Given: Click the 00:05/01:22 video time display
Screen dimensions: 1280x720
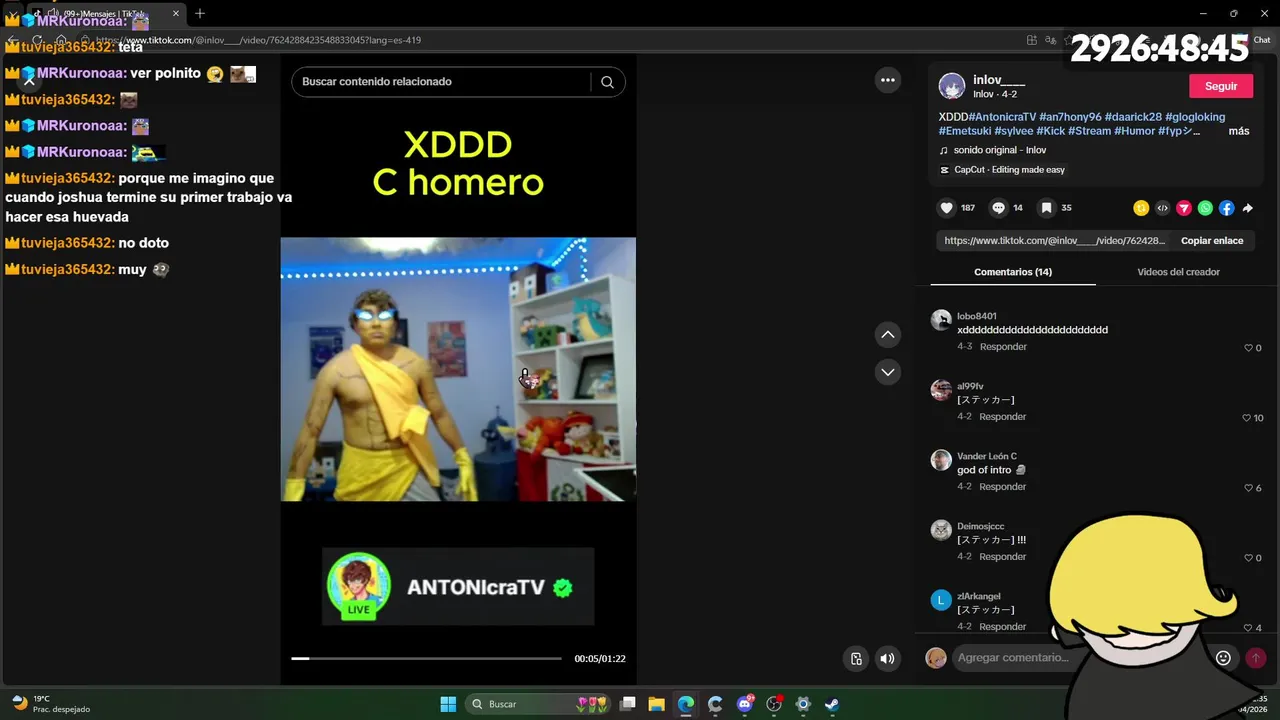Looking at the screenshot, I should pos(600,659).
